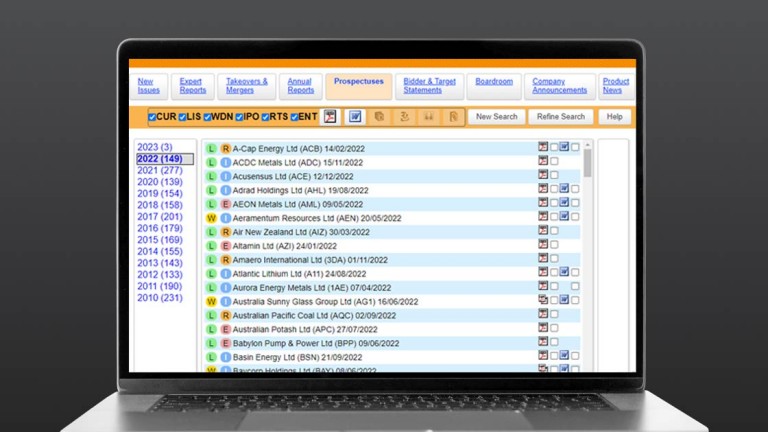768x432 pixels.
Task: Select the 2021 (277) year link
Action: (160, 170)
